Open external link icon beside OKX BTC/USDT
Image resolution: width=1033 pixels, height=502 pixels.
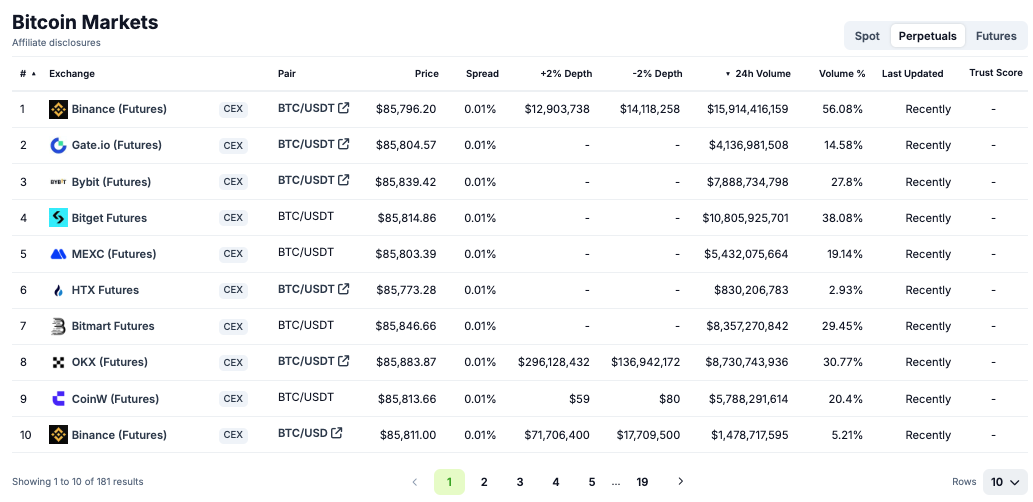click(344, 361)
